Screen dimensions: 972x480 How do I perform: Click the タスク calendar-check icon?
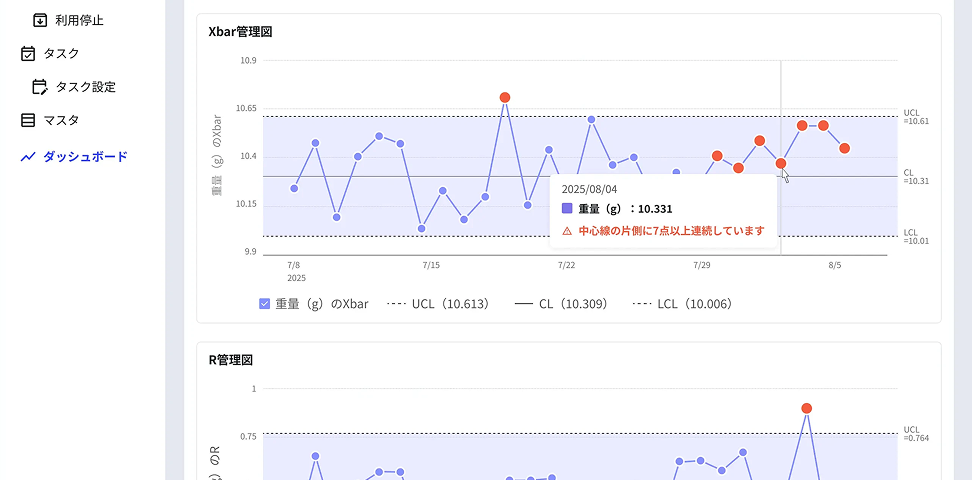28,53
